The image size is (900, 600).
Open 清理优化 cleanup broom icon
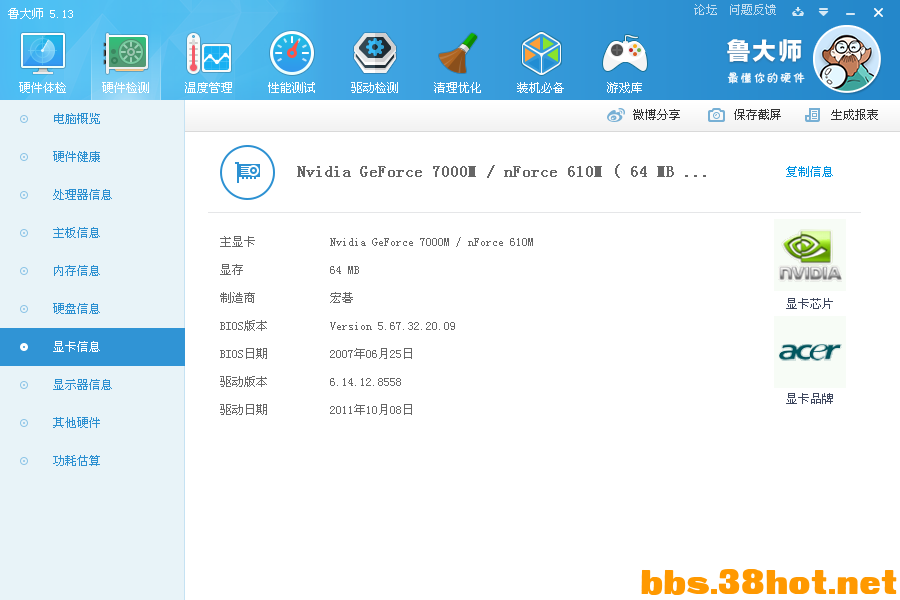pos(457,54)
